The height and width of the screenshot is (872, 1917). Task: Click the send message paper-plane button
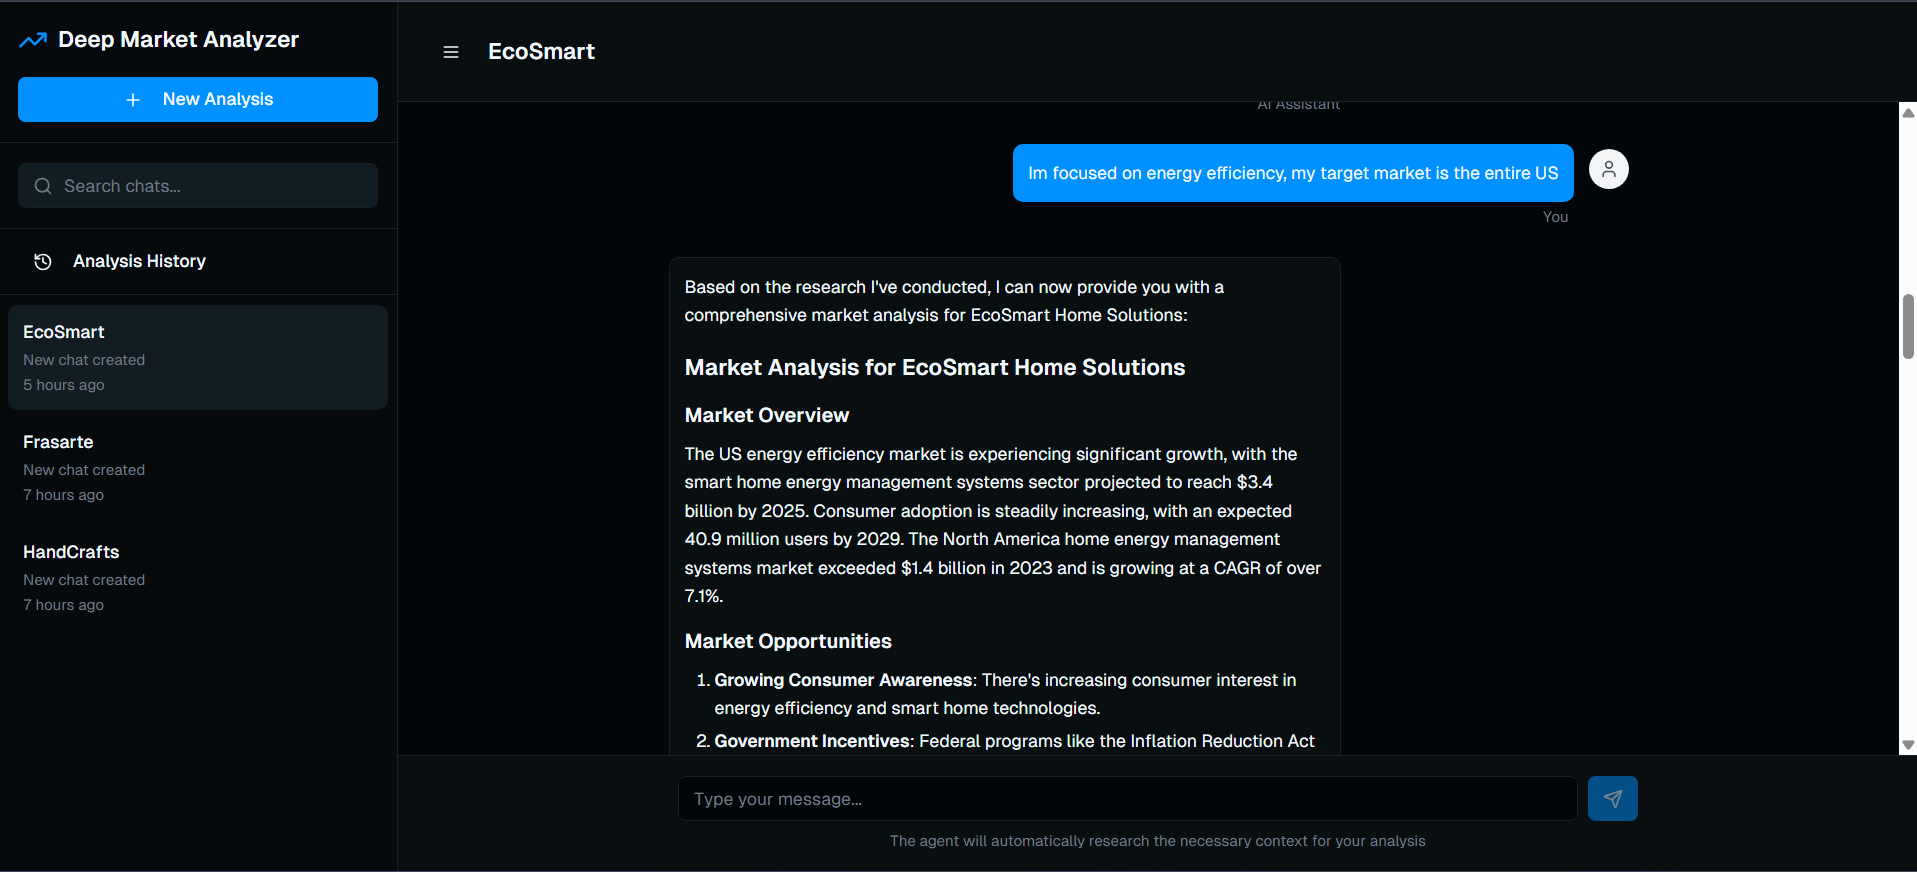point(1612,798)
